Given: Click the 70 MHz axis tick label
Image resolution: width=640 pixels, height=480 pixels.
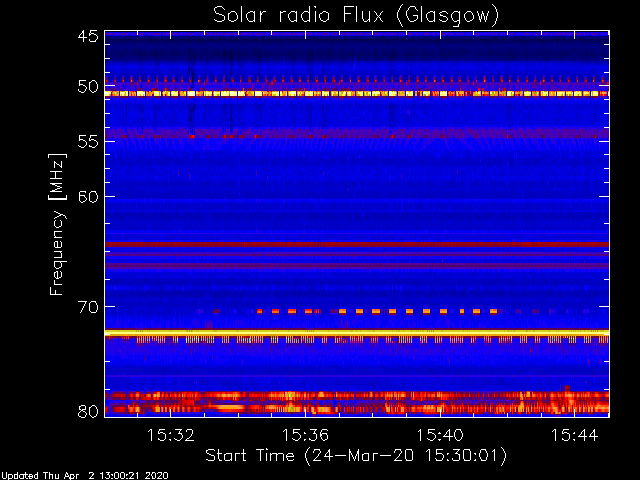Looking at the screenshot, I should [x=88, y=307].
